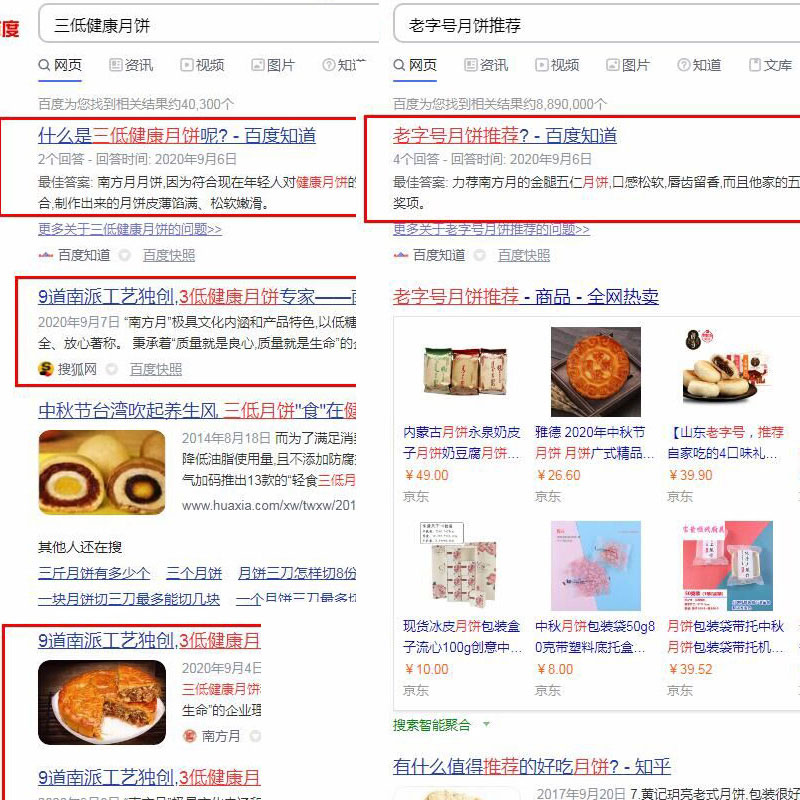The width and height of the screenshot is (800, 800).
Task: Open the 什么是三低健康月饼呢 Baidu Zhidao result
Action: coord(177,136)
